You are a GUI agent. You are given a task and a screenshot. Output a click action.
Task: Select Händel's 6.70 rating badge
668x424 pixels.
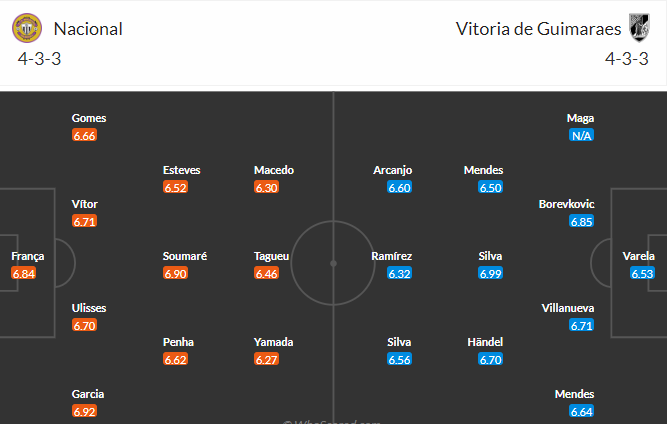490,360
